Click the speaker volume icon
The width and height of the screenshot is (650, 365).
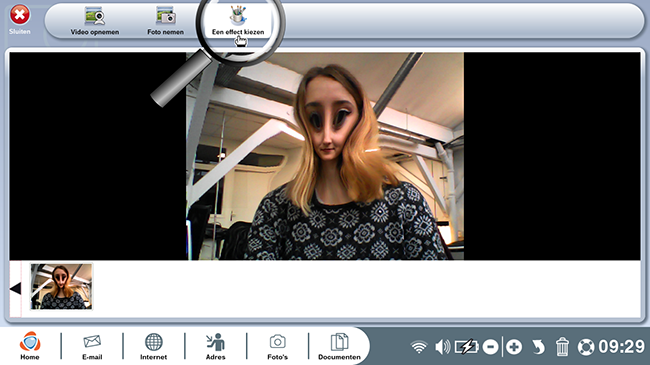442,347
